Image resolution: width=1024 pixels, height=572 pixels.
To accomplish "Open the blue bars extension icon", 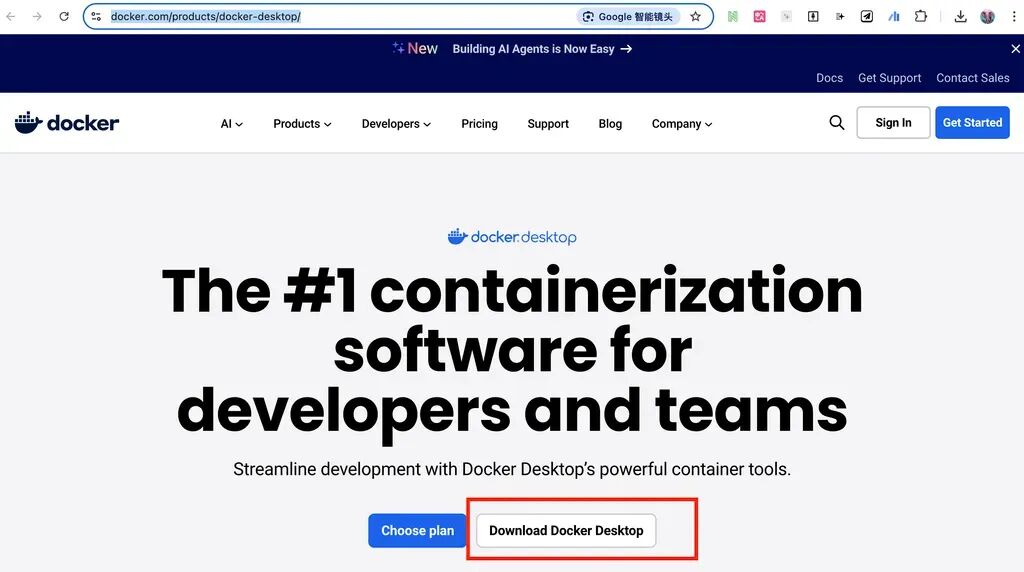I will (x=893, y=16).
